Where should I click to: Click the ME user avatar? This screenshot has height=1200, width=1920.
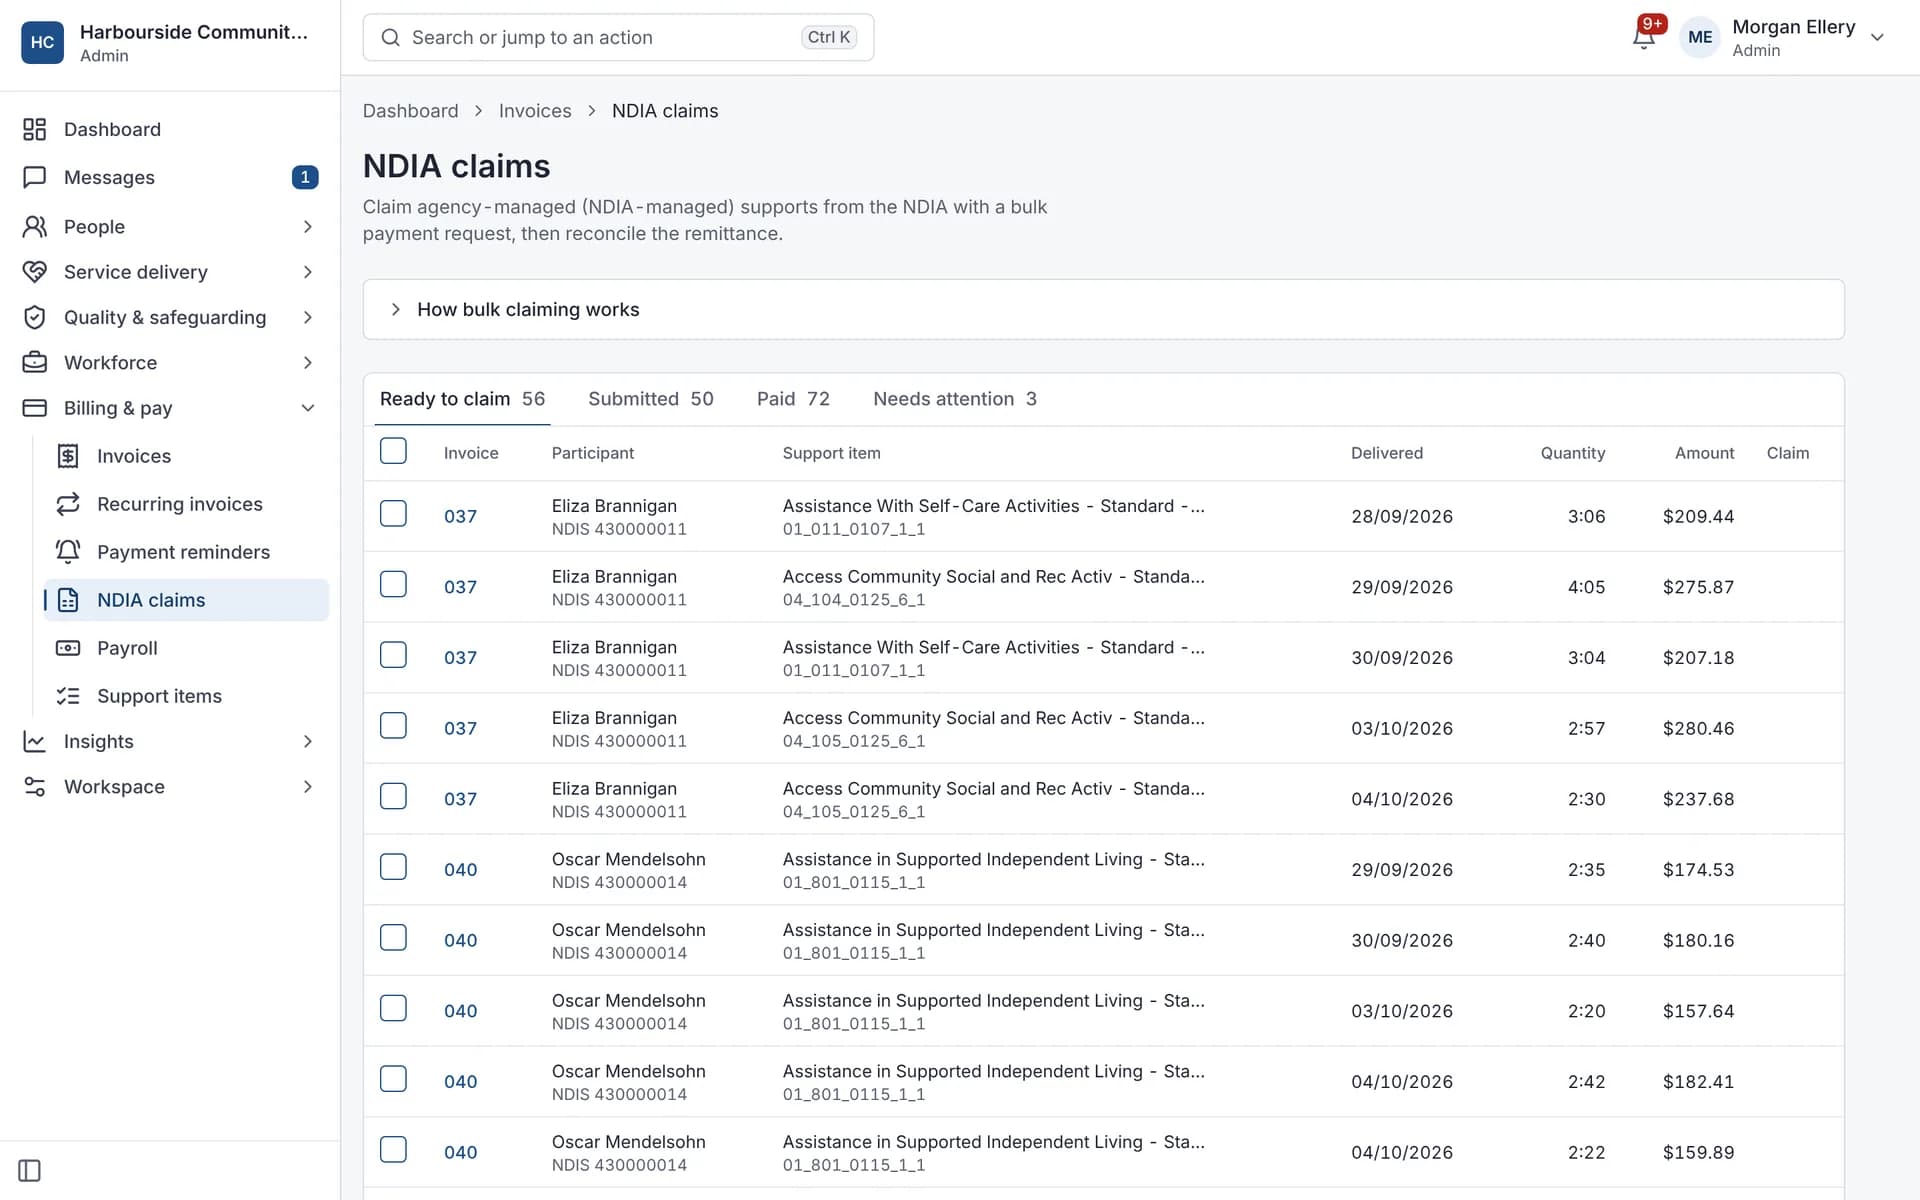1700,37
